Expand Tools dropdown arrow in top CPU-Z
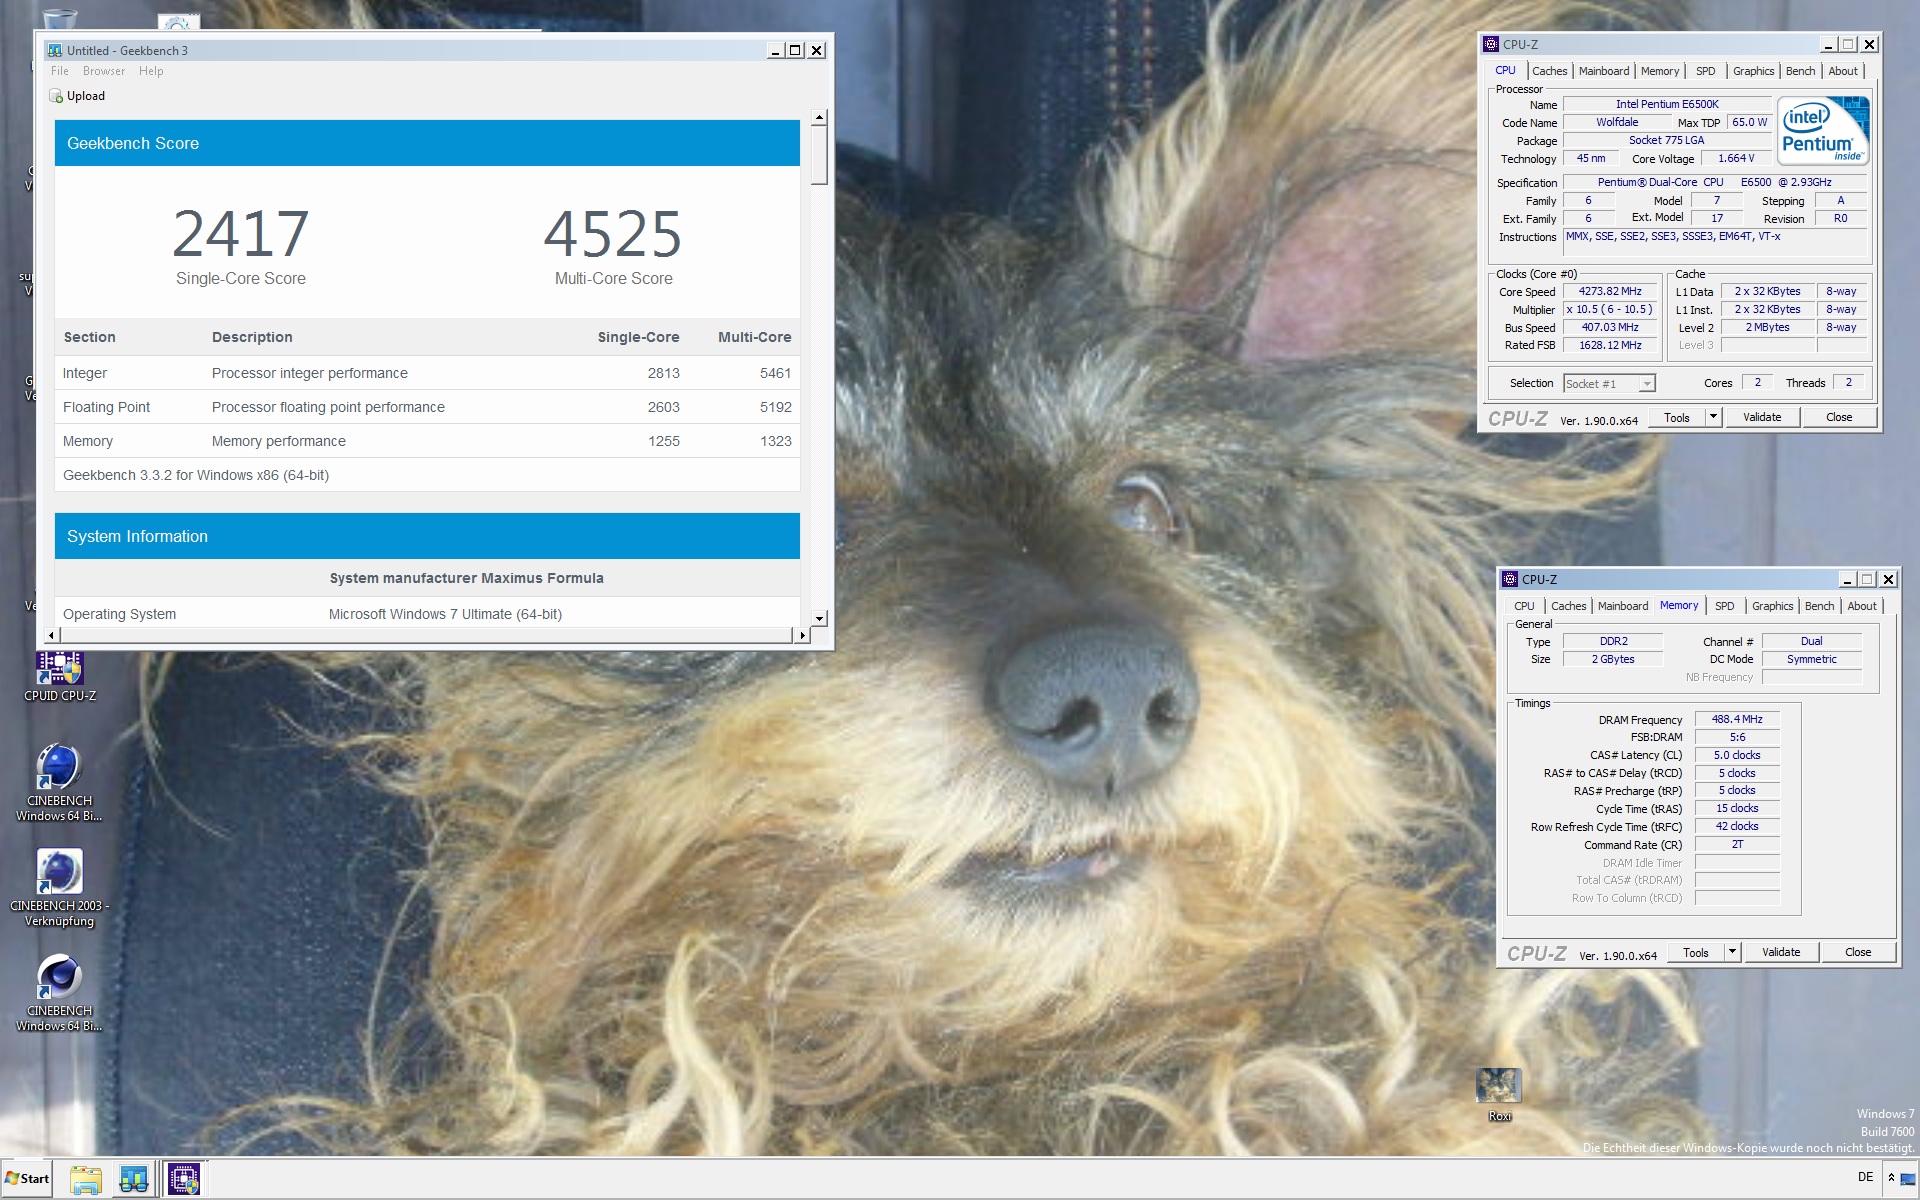This screenshot has width=1920, height=1200. tap(1713, 417)
